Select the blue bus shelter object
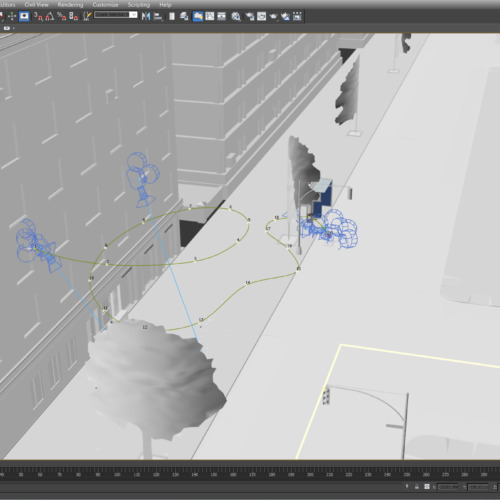This screenshot has width=500, height=500. click(321, 197)
